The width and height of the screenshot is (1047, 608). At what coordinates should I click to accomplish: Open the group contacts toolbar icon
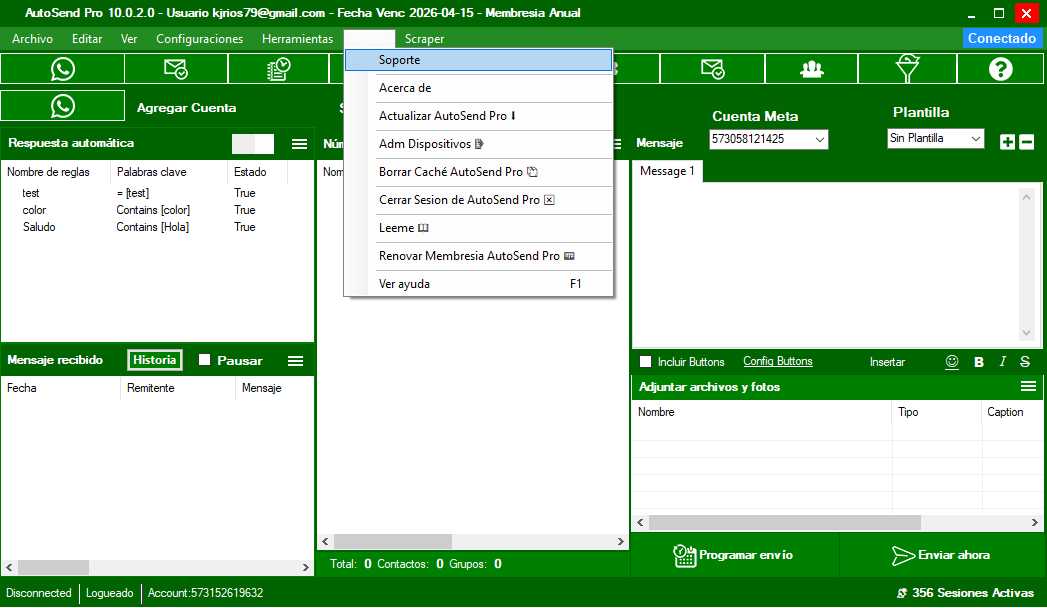point(812,68)
